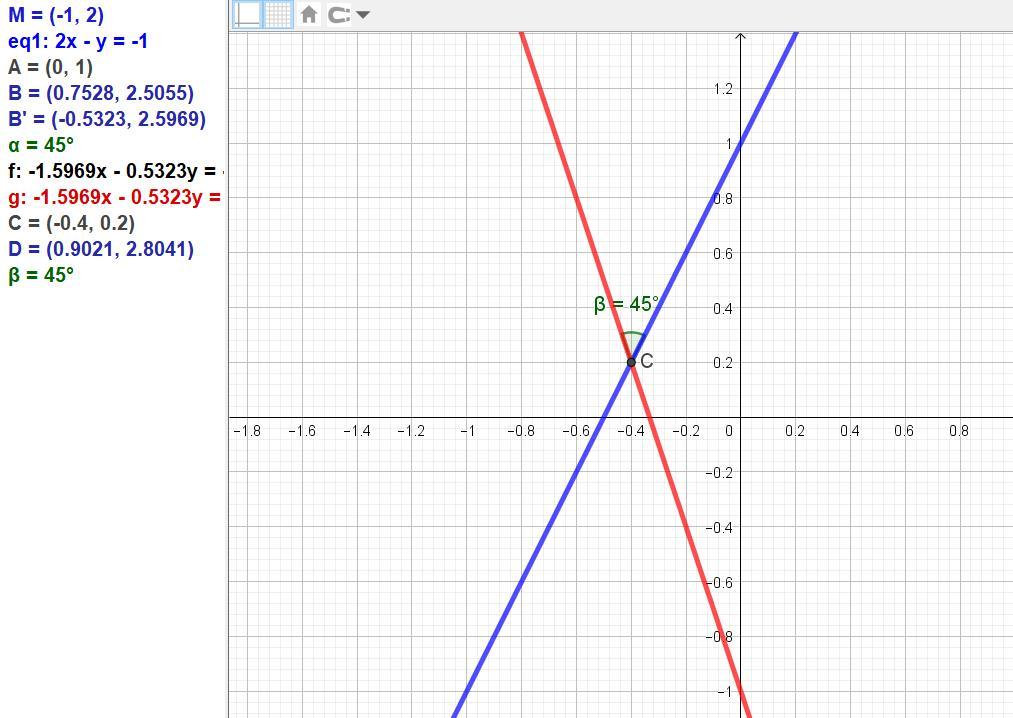The height and width of the screenshot is (718, 1013).
Task: Click the green angle arc at C
Action: click(632, 334)
